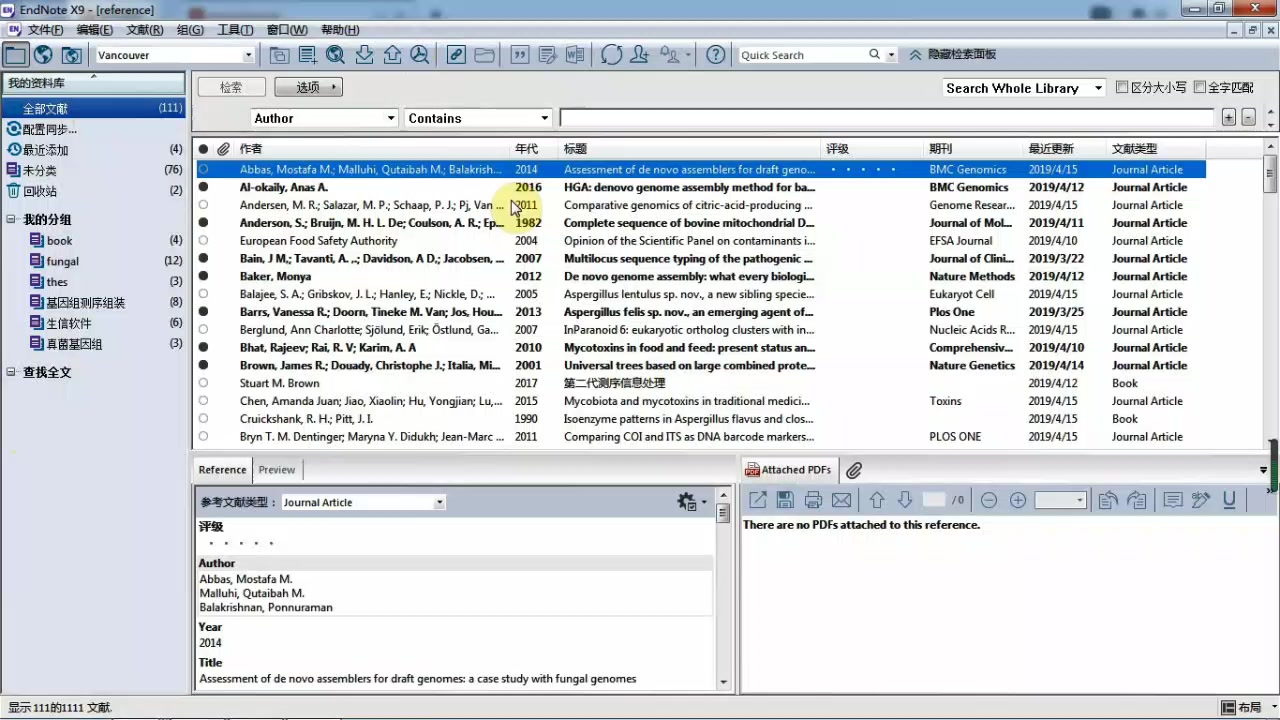Click the Find Full Text icon
The height and width of the screenshot is (720, 1280).
click(420, 55)
